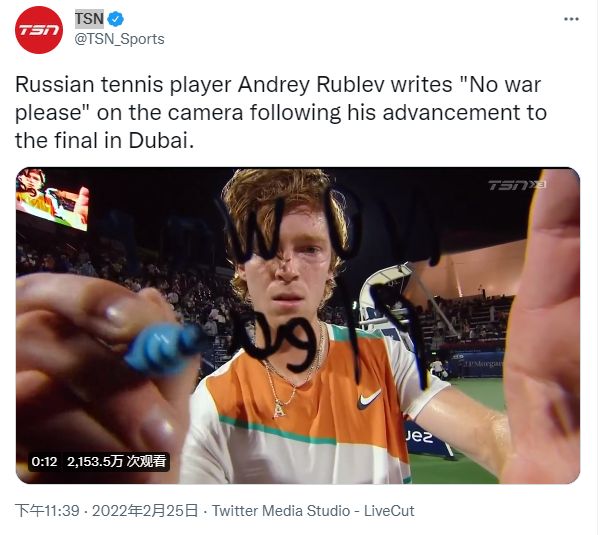Open the TSN display name link
Screen dimensions: 600x535
[x=89, y=19]
